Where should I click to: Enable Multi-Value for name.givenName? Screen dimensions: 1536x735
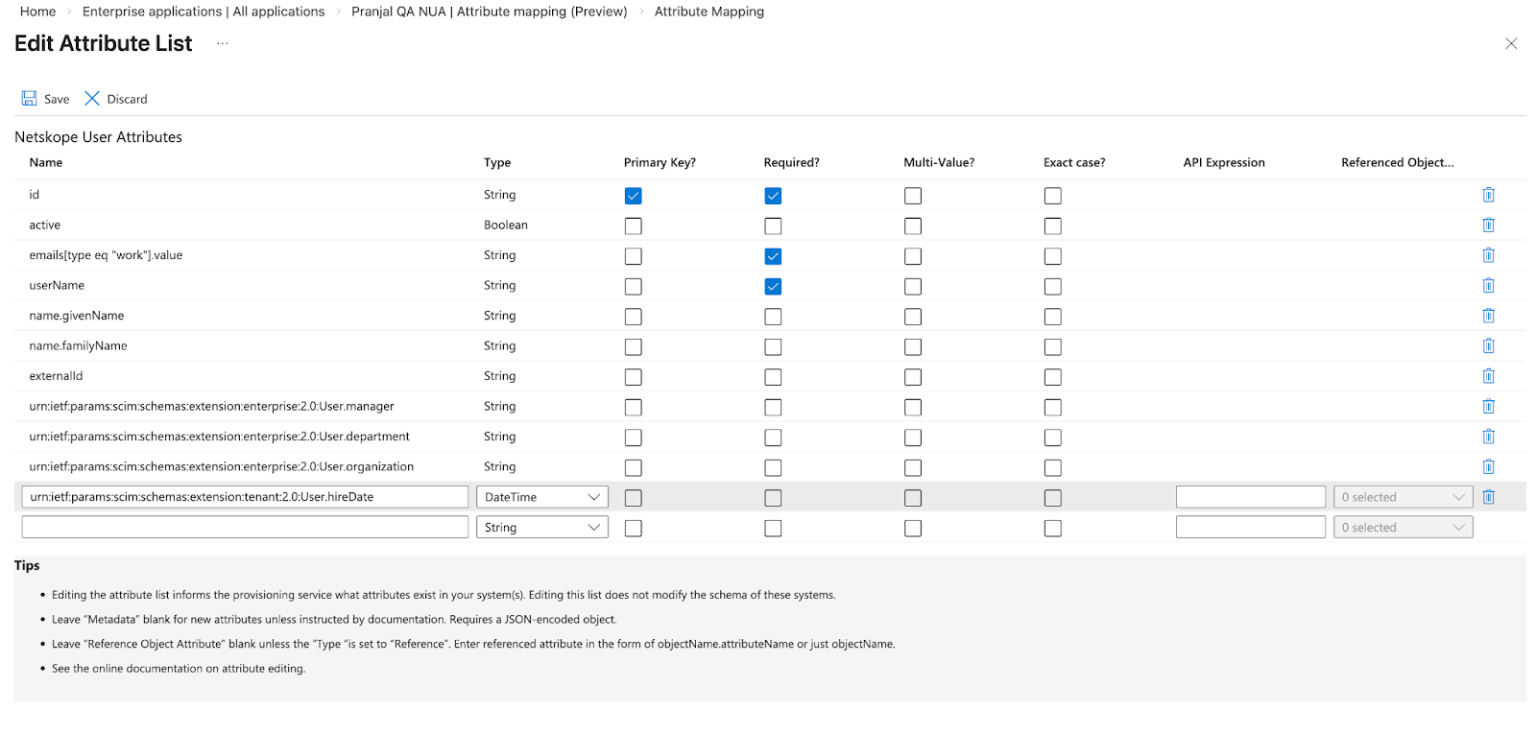pyautogui.click(x=913, y=317)
